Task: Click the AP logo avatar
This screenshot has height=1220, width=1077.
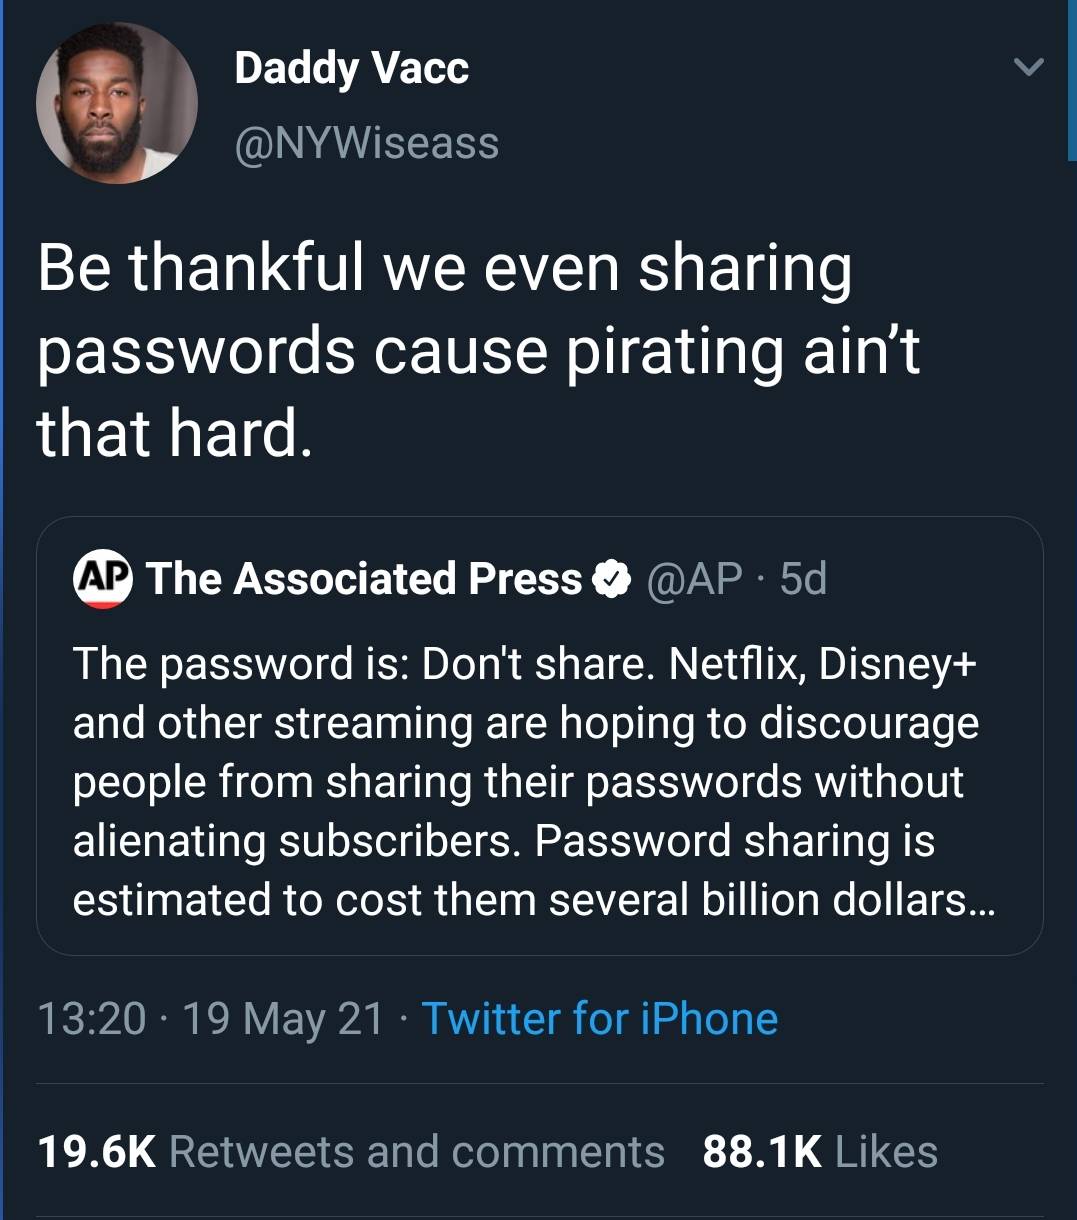Action: pos(101,578)
